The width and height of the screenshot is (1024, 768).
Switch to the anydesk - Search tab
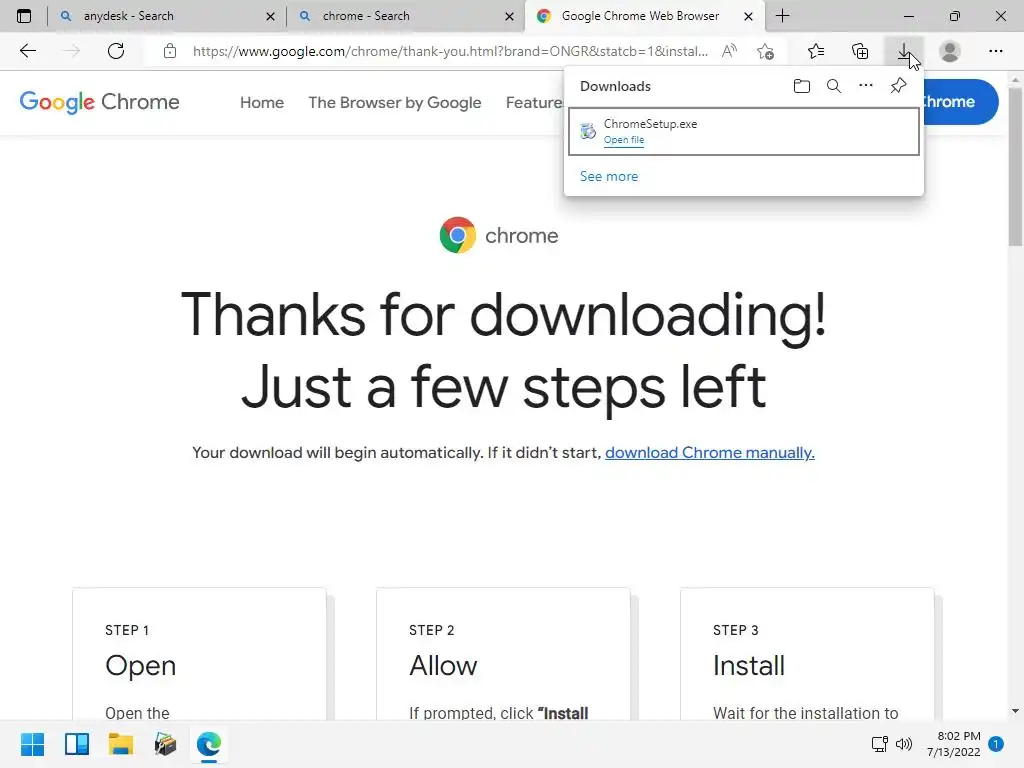coord(167,16)
